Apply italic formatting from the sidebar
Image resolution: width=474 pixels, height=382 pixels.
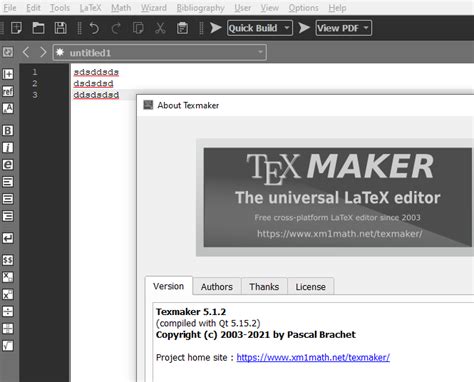[x=8, y=147]
